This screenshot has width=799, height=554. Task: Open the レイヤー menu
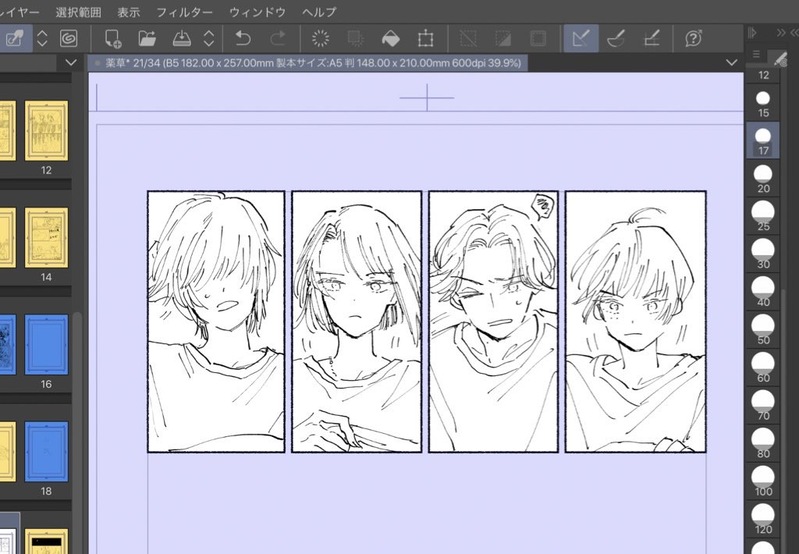[19, 12]
